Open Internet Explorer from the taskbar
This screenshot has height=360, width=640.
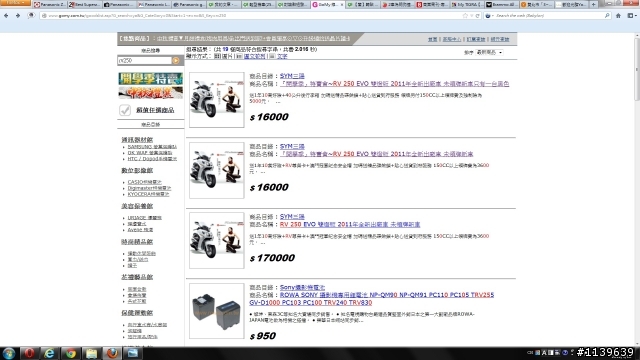click(x=49, y=353)
